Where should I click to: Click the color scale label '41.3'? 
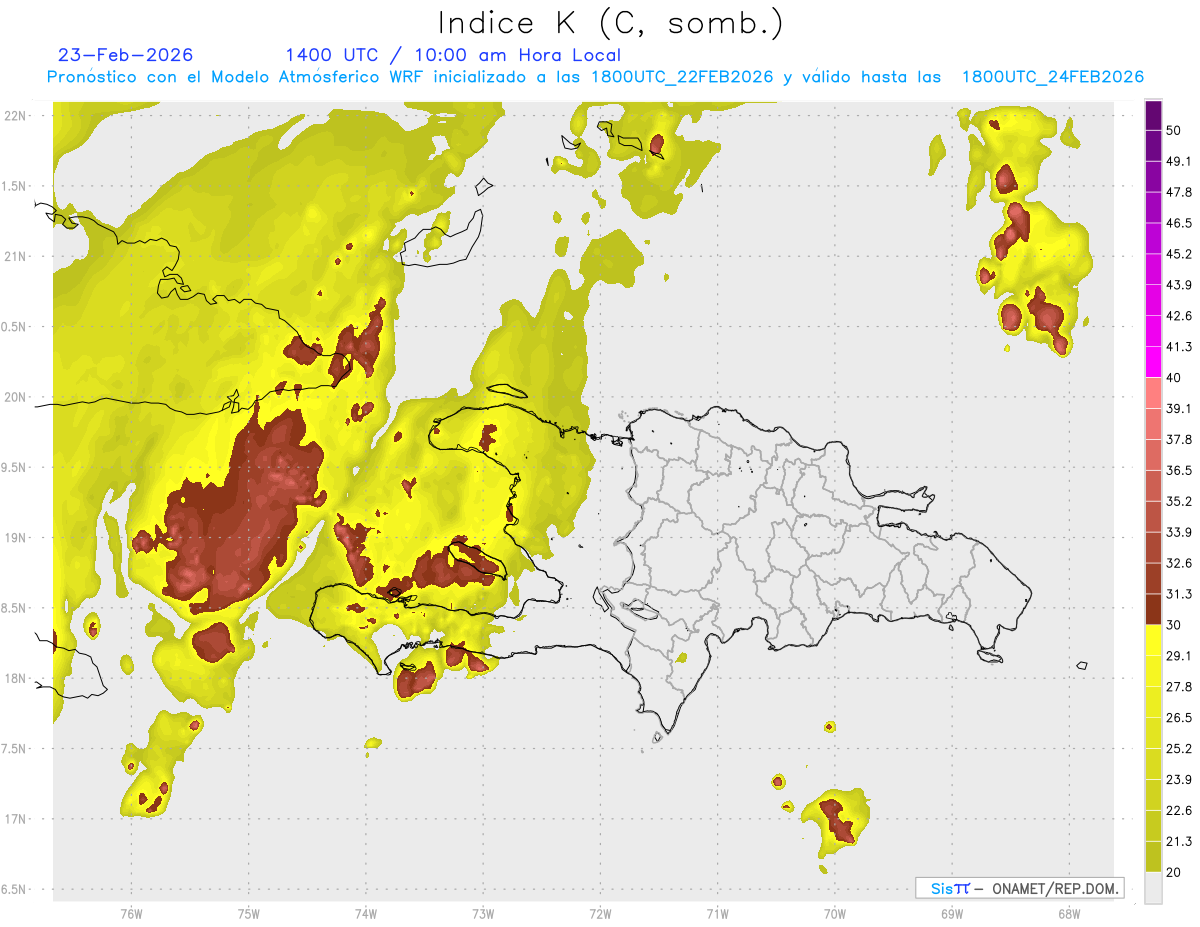coord(1179,347)
